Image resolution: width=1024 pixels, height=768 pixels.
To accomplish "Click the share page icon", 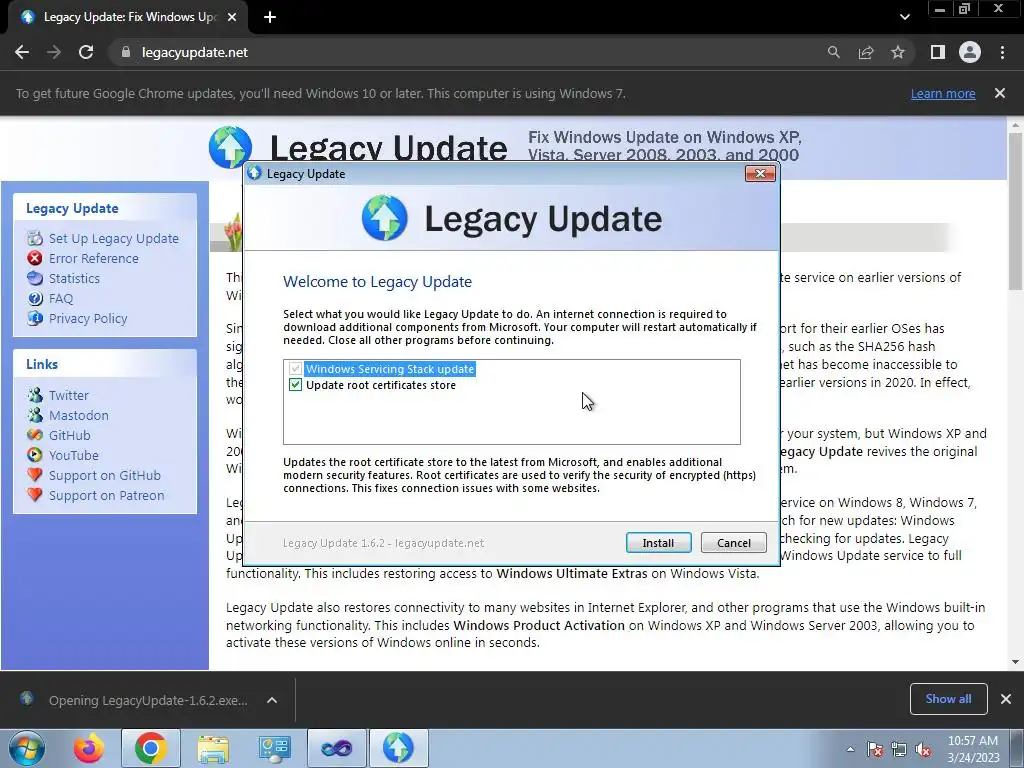I will (866, 52).
